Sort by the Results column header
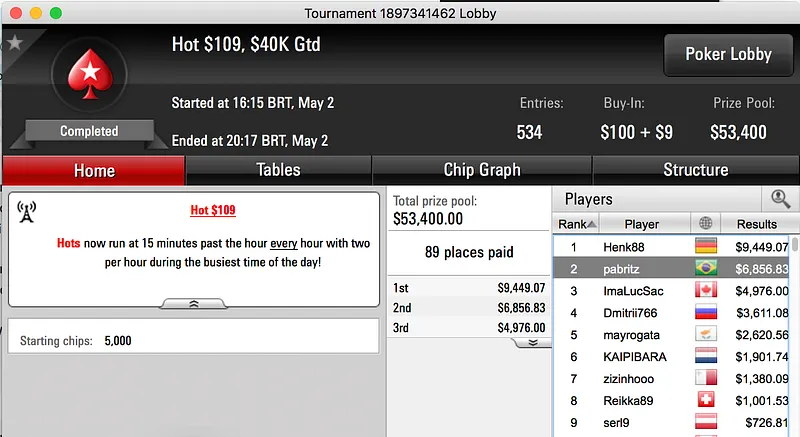 pos(756,224)
